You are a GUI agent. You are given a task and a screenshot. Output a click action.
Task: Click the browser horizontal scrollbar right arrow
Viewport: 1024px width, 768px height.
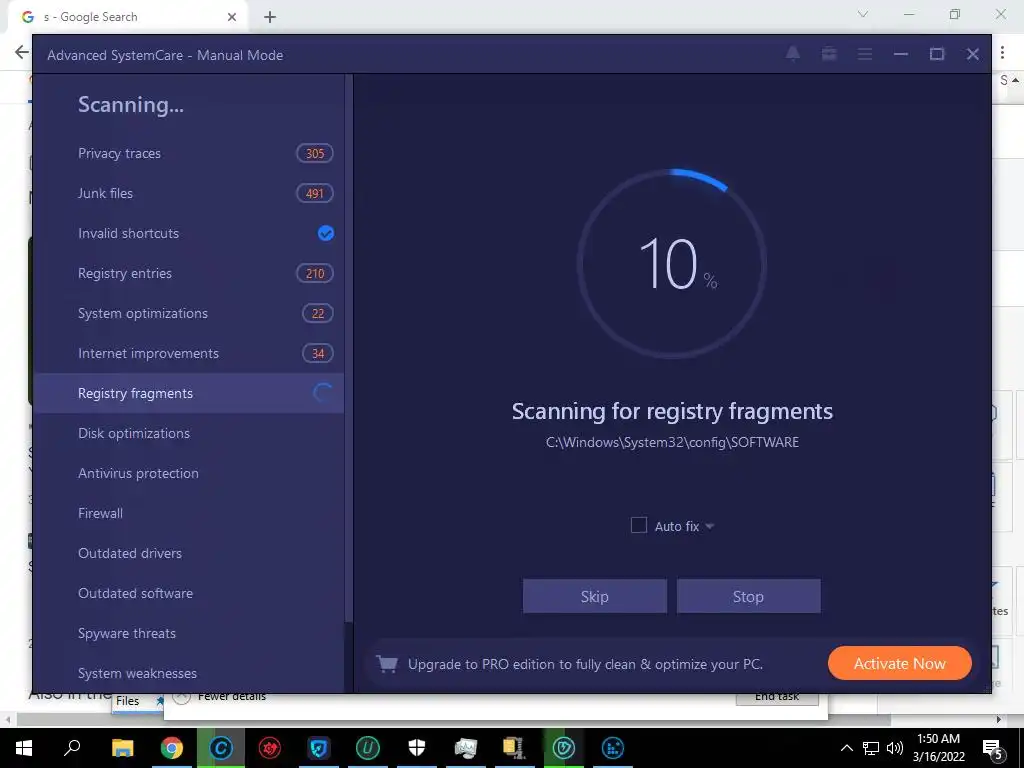pyautogui.click(x=998, y=720)
